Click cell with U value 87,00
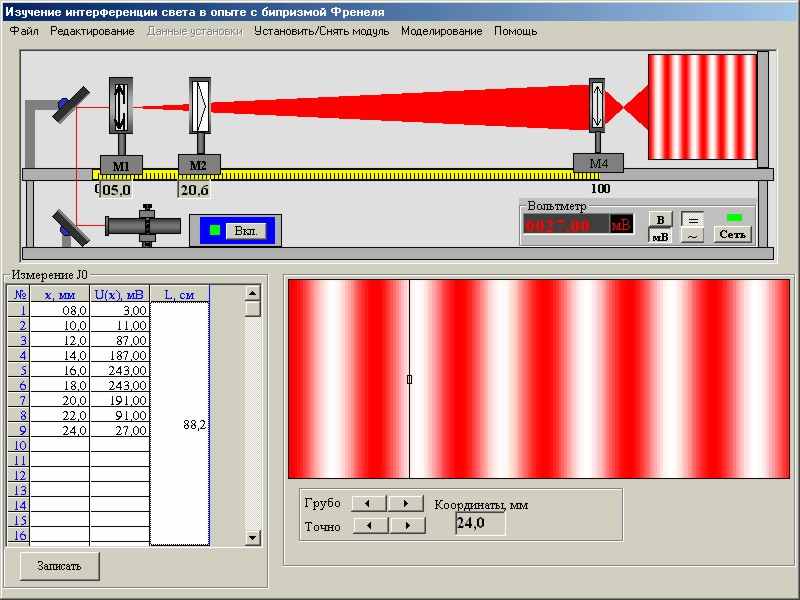Image resolution: width=800 pixels, height=600 pixels. coord(120,340)
